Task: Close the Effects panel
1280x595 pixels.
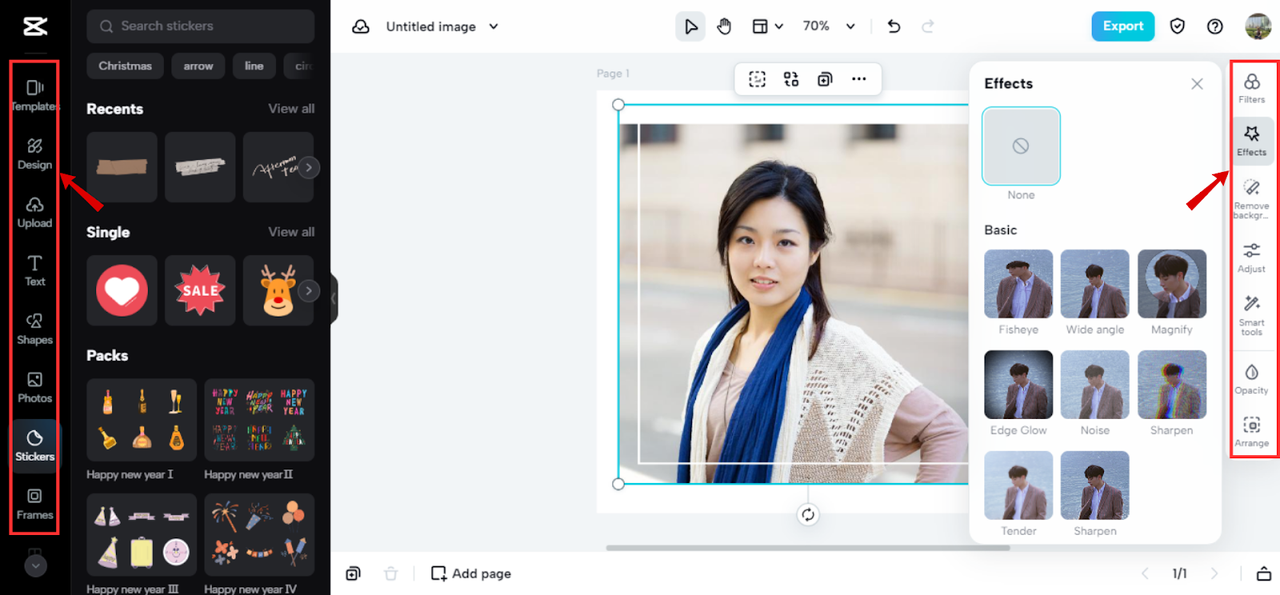Action: click(x=1197, y=84)
